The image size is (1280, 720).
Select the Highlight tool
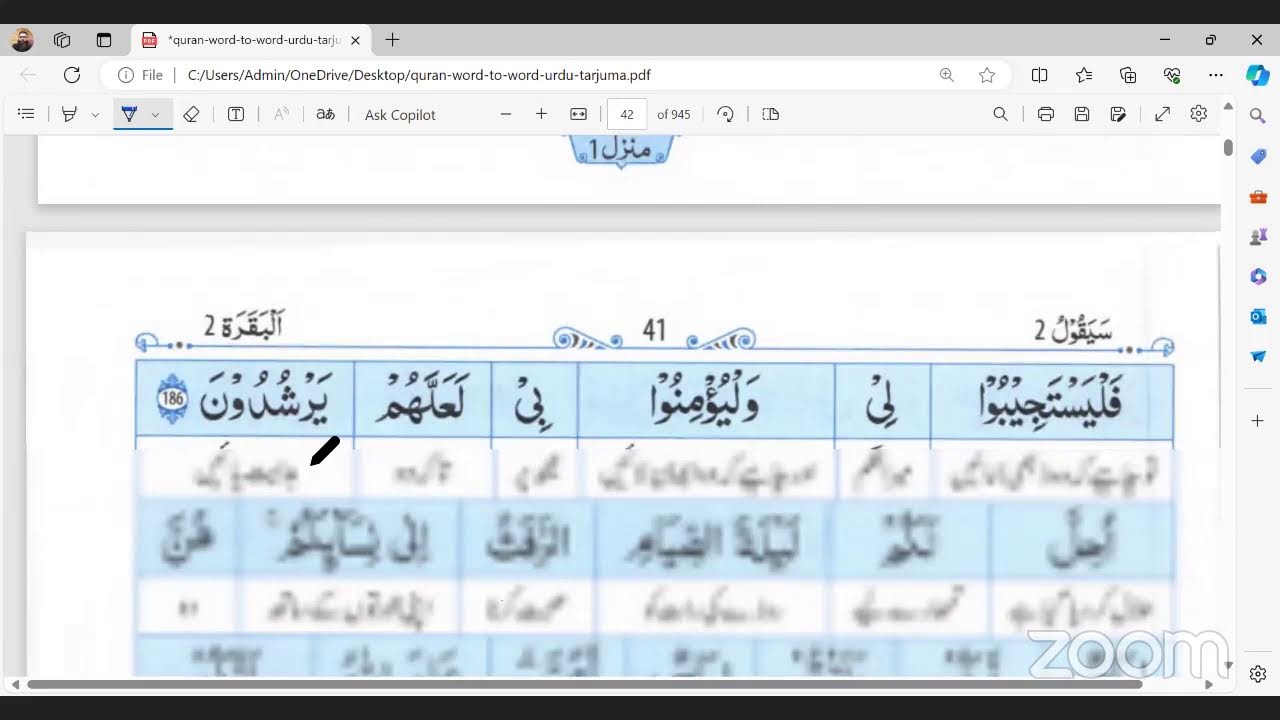pyautogui.click(x=69, y=114)
